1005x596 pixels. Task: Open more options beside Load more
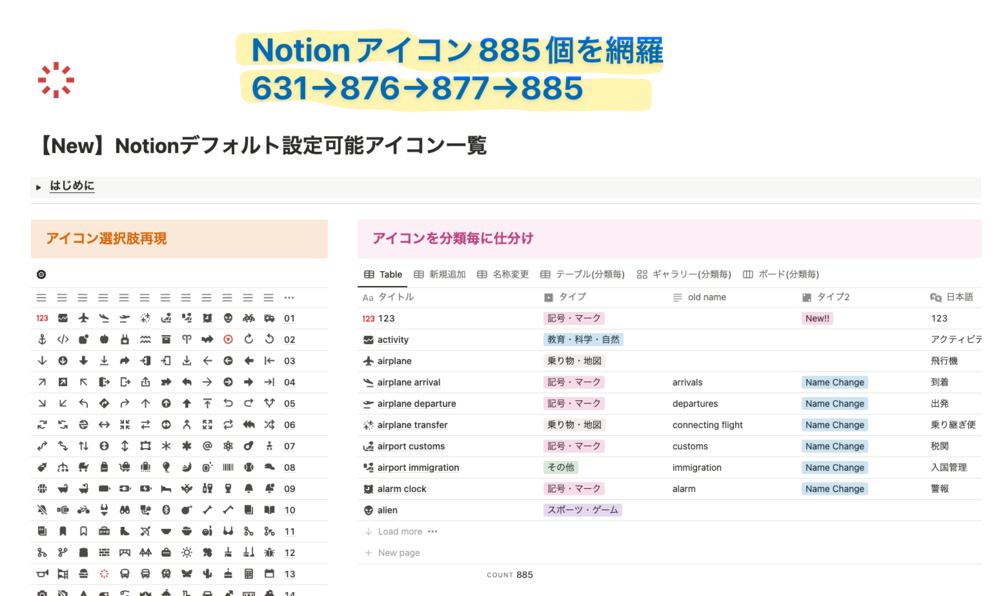[433, 531]
